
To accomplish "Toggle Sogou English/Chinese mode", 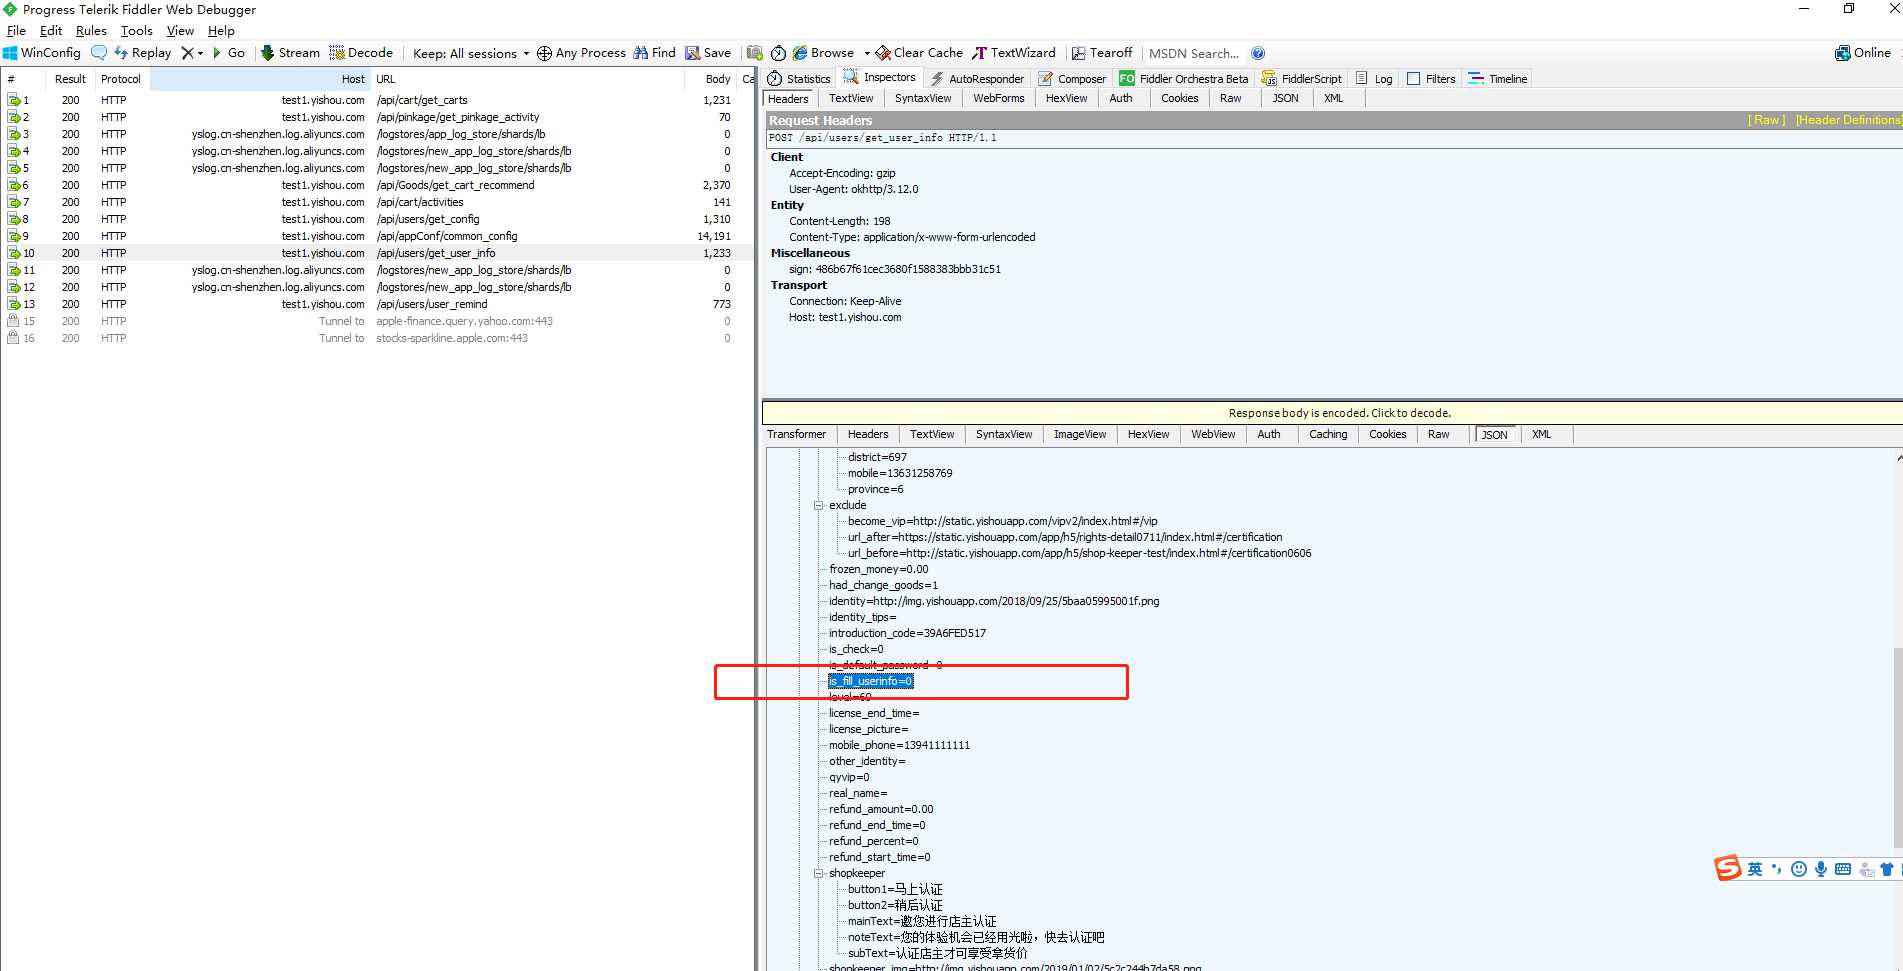I will pyautogui.click(x=1755, y=869).
